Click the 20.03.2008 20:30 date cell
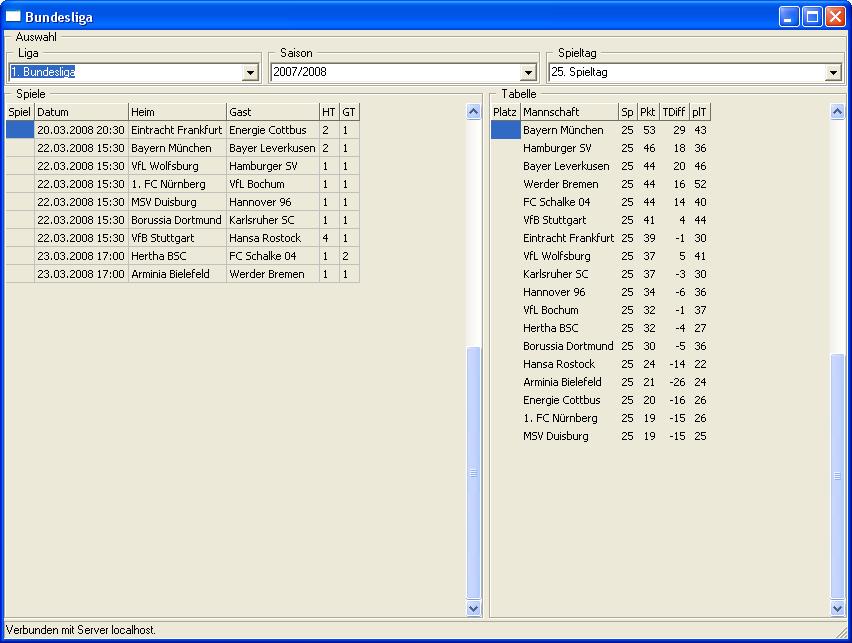Screen dimensions: 852x643 [x=81, y=130]
